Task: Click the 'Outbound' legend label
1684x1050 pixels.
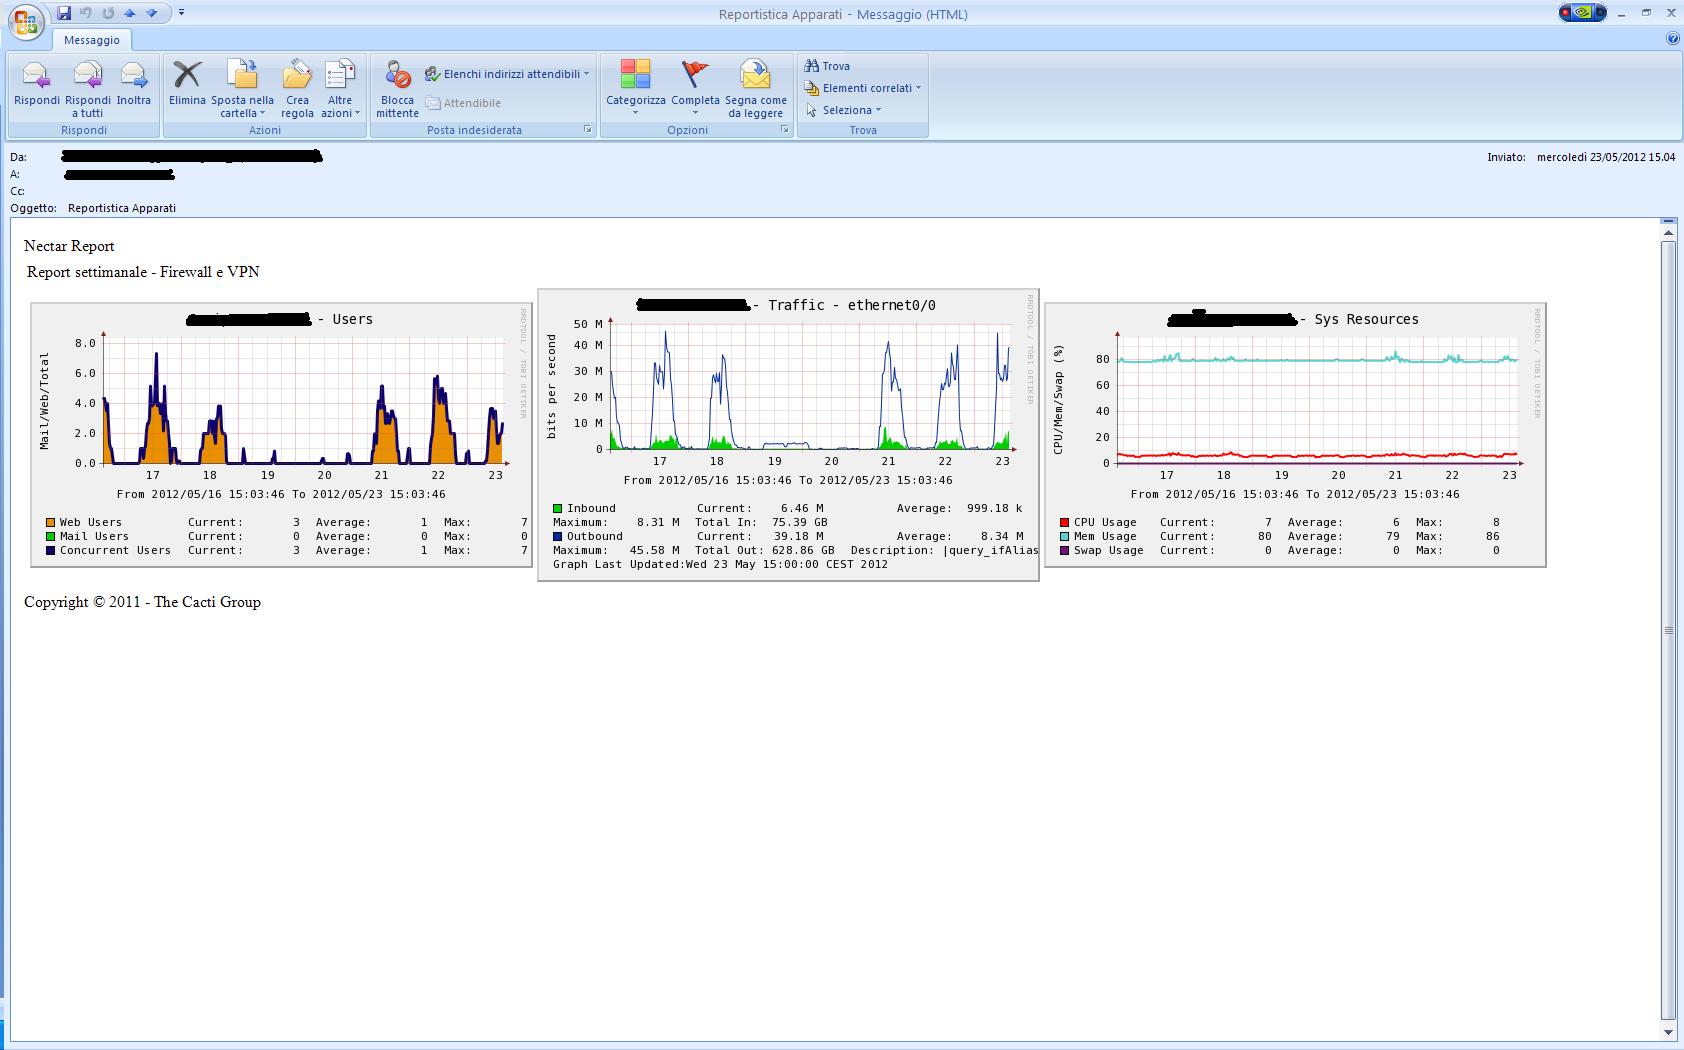Action: pyautogui.click(x=595, y=536)
